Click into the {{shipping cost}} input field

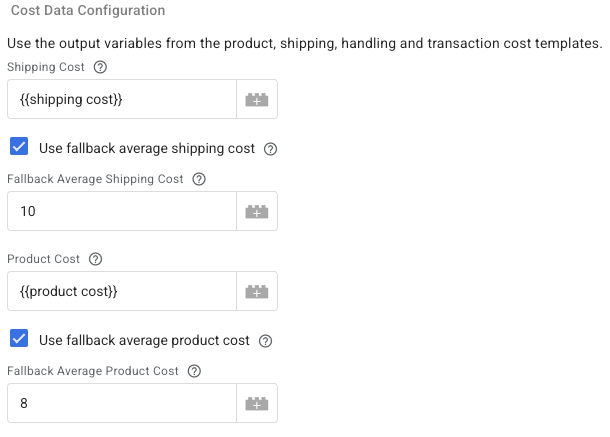tap(122, 99)
